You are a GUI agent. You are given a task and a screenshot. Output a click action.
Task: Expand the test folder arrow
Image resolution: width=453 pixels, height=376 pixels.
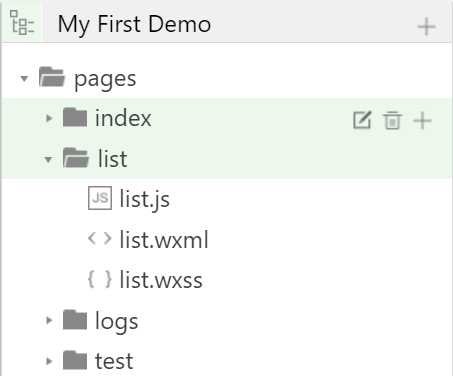[x=49, y=361]
